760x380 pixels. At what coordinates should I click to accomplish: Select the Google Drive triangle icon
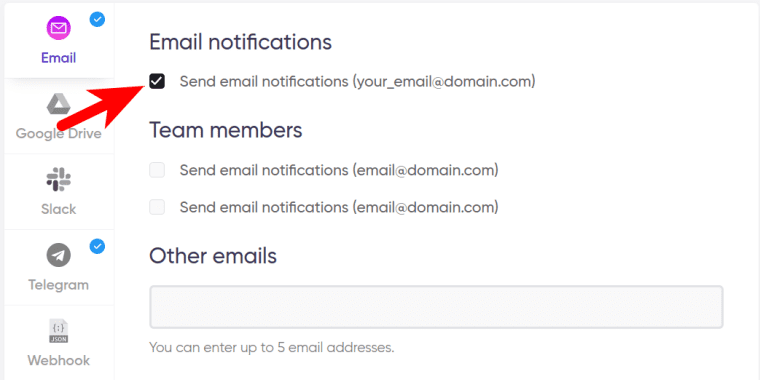click(59, 105)
